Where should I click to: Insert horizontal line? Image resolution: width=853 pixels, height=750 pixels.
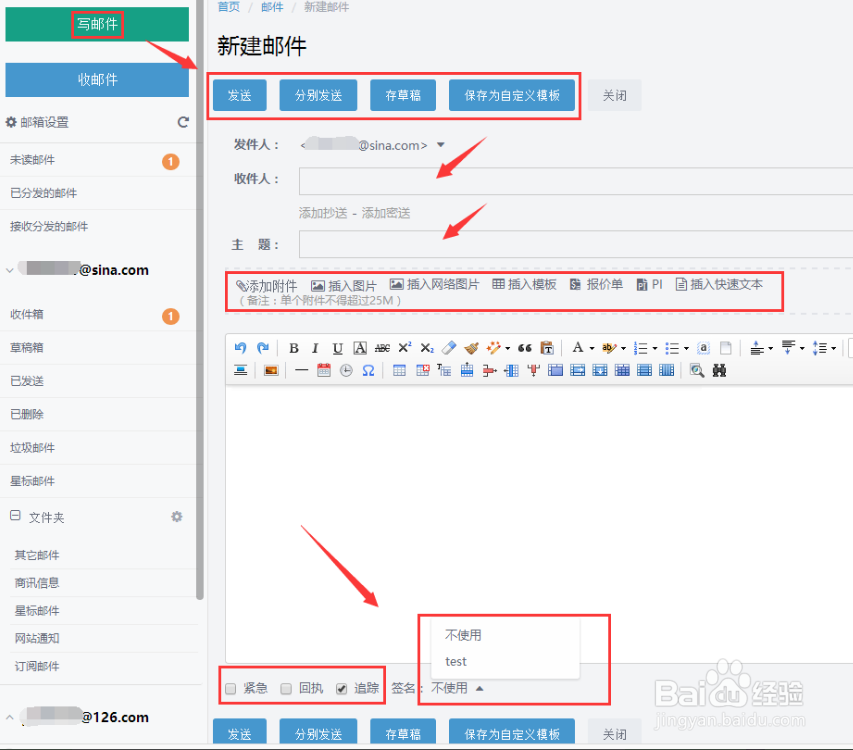point(301,370)
